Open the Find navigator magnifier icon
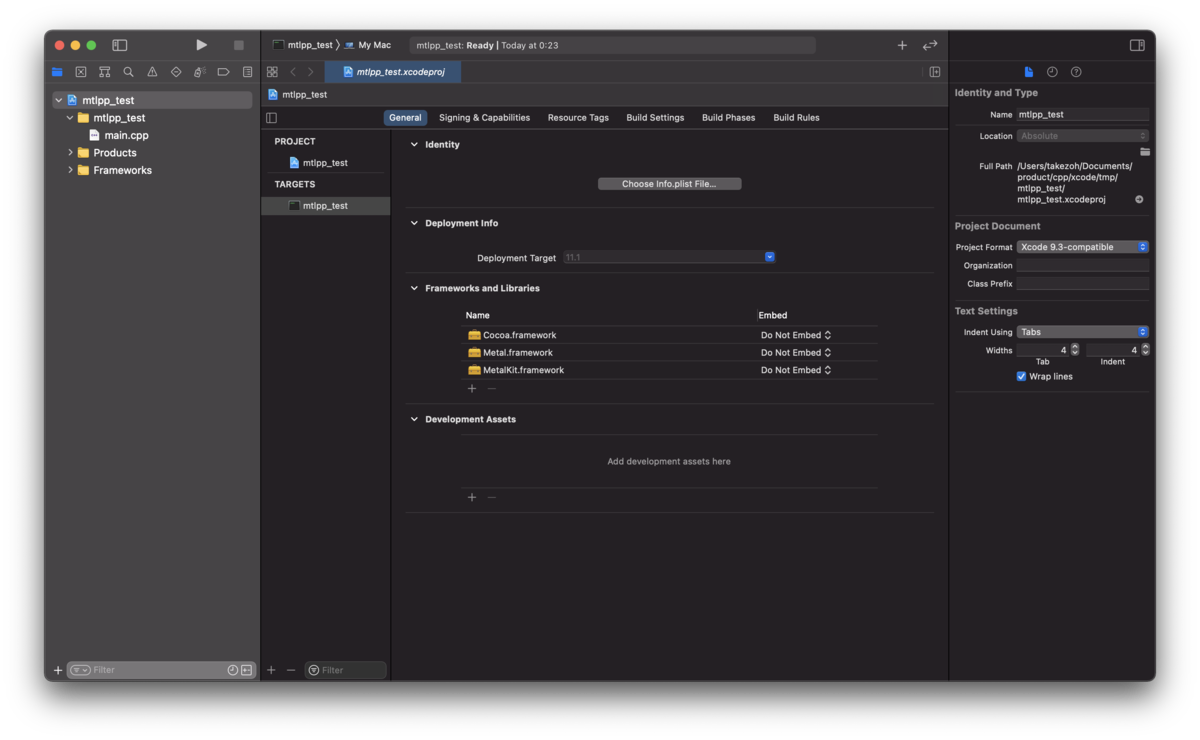The height and width of the screenshot is (740, 1200). (128, 72)
